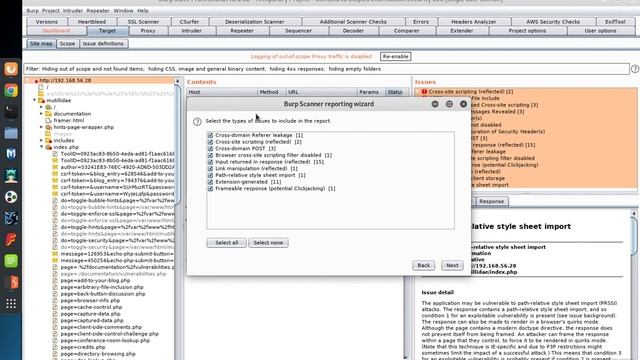
Task: Uncheck Path-relative style sheet import
Action: point(210,175)
